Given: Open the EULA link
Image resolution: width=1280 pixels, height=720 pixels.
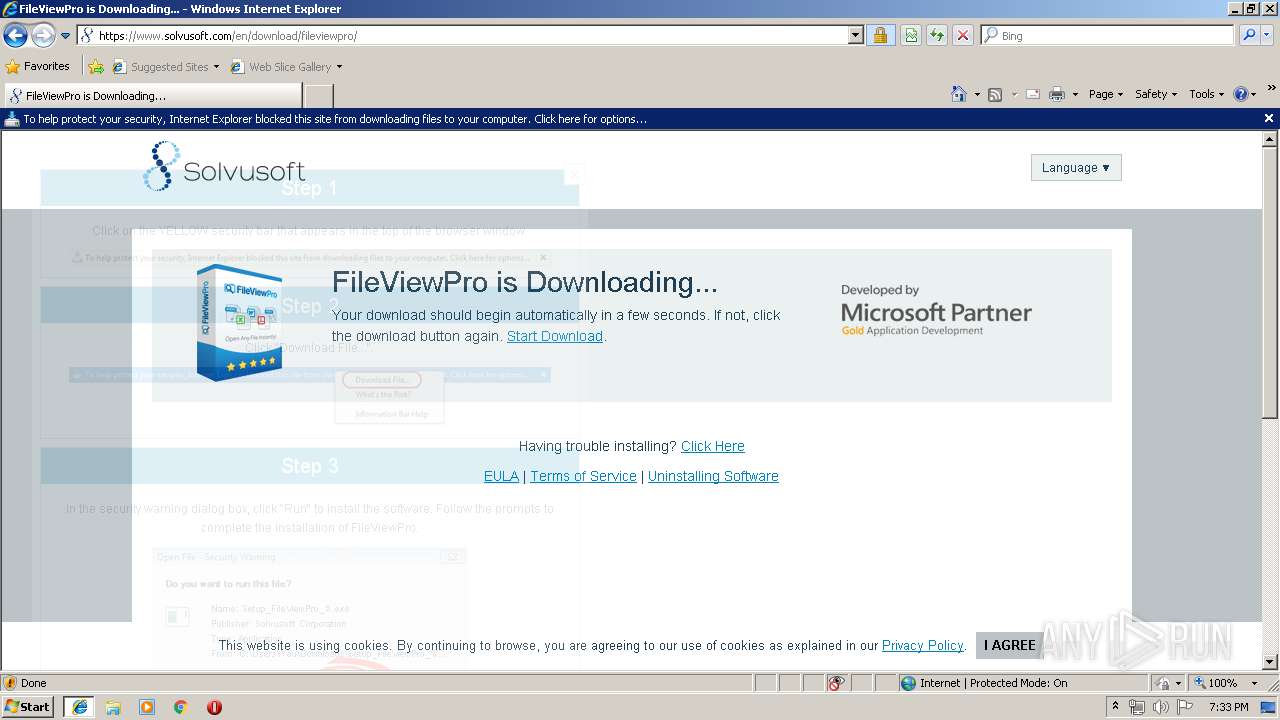Looking at the screenshot, I should pyautogui.click(x=501, y=476).
